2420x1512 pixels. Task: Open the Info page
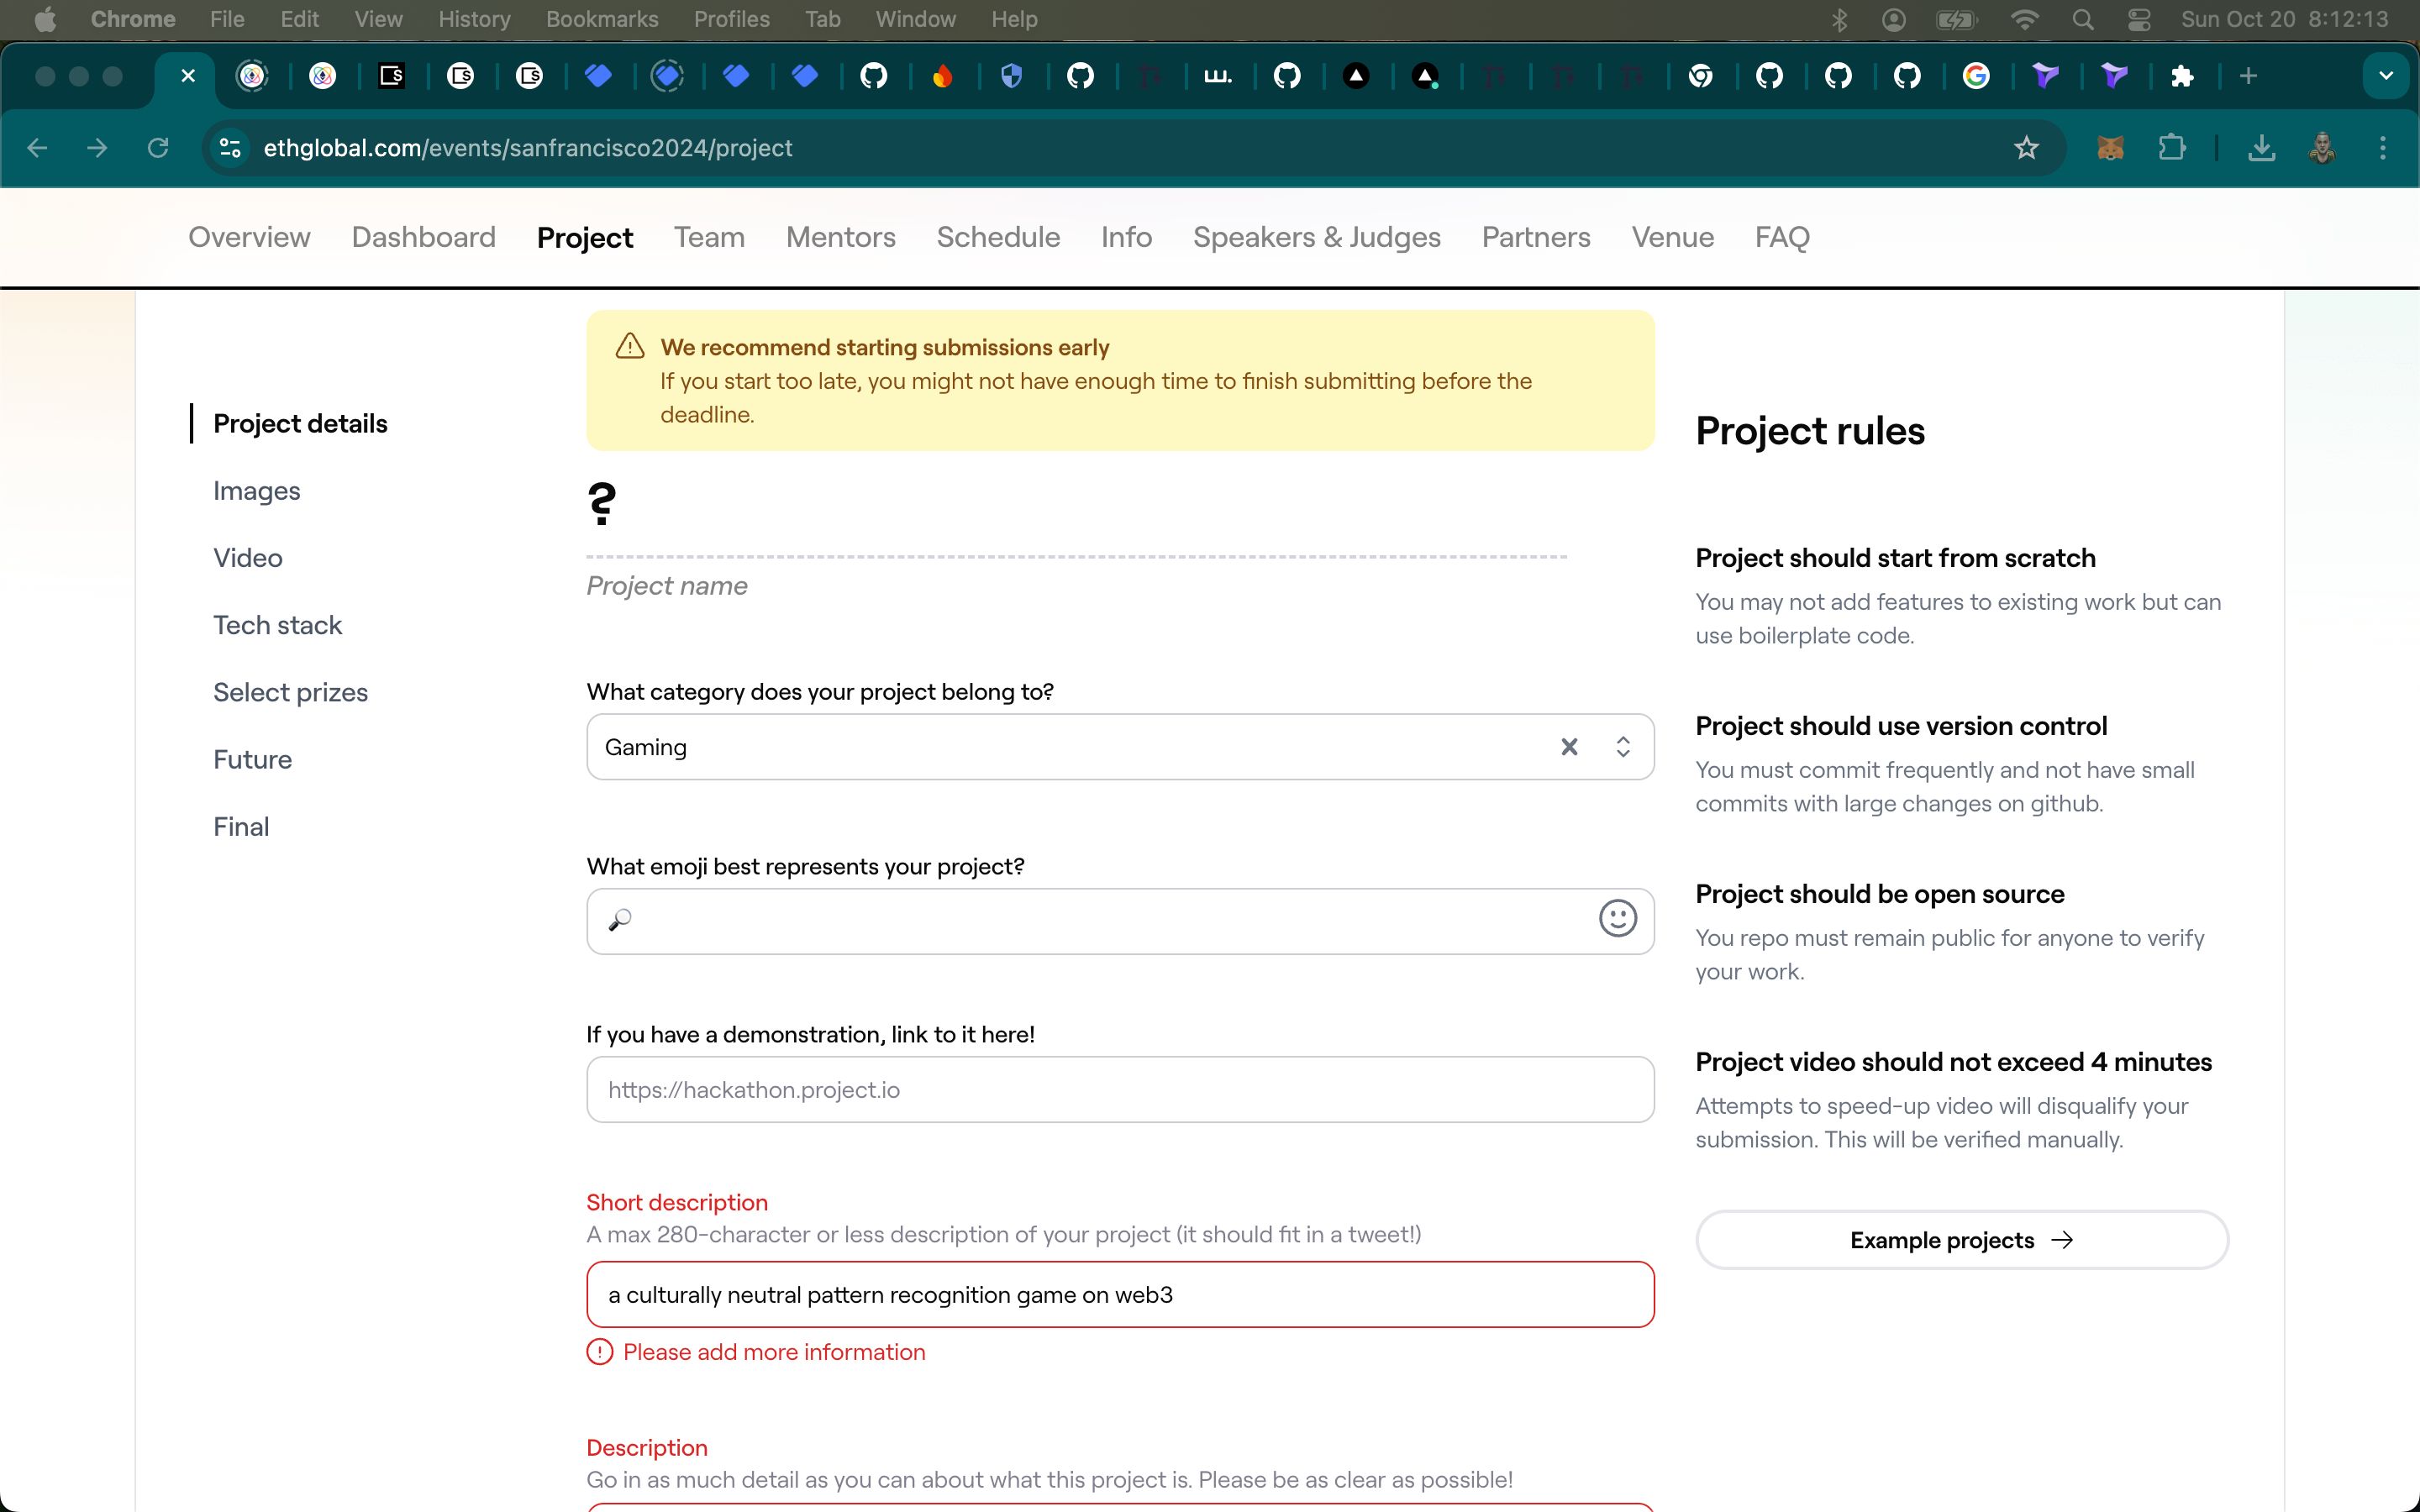[1126, 237]
